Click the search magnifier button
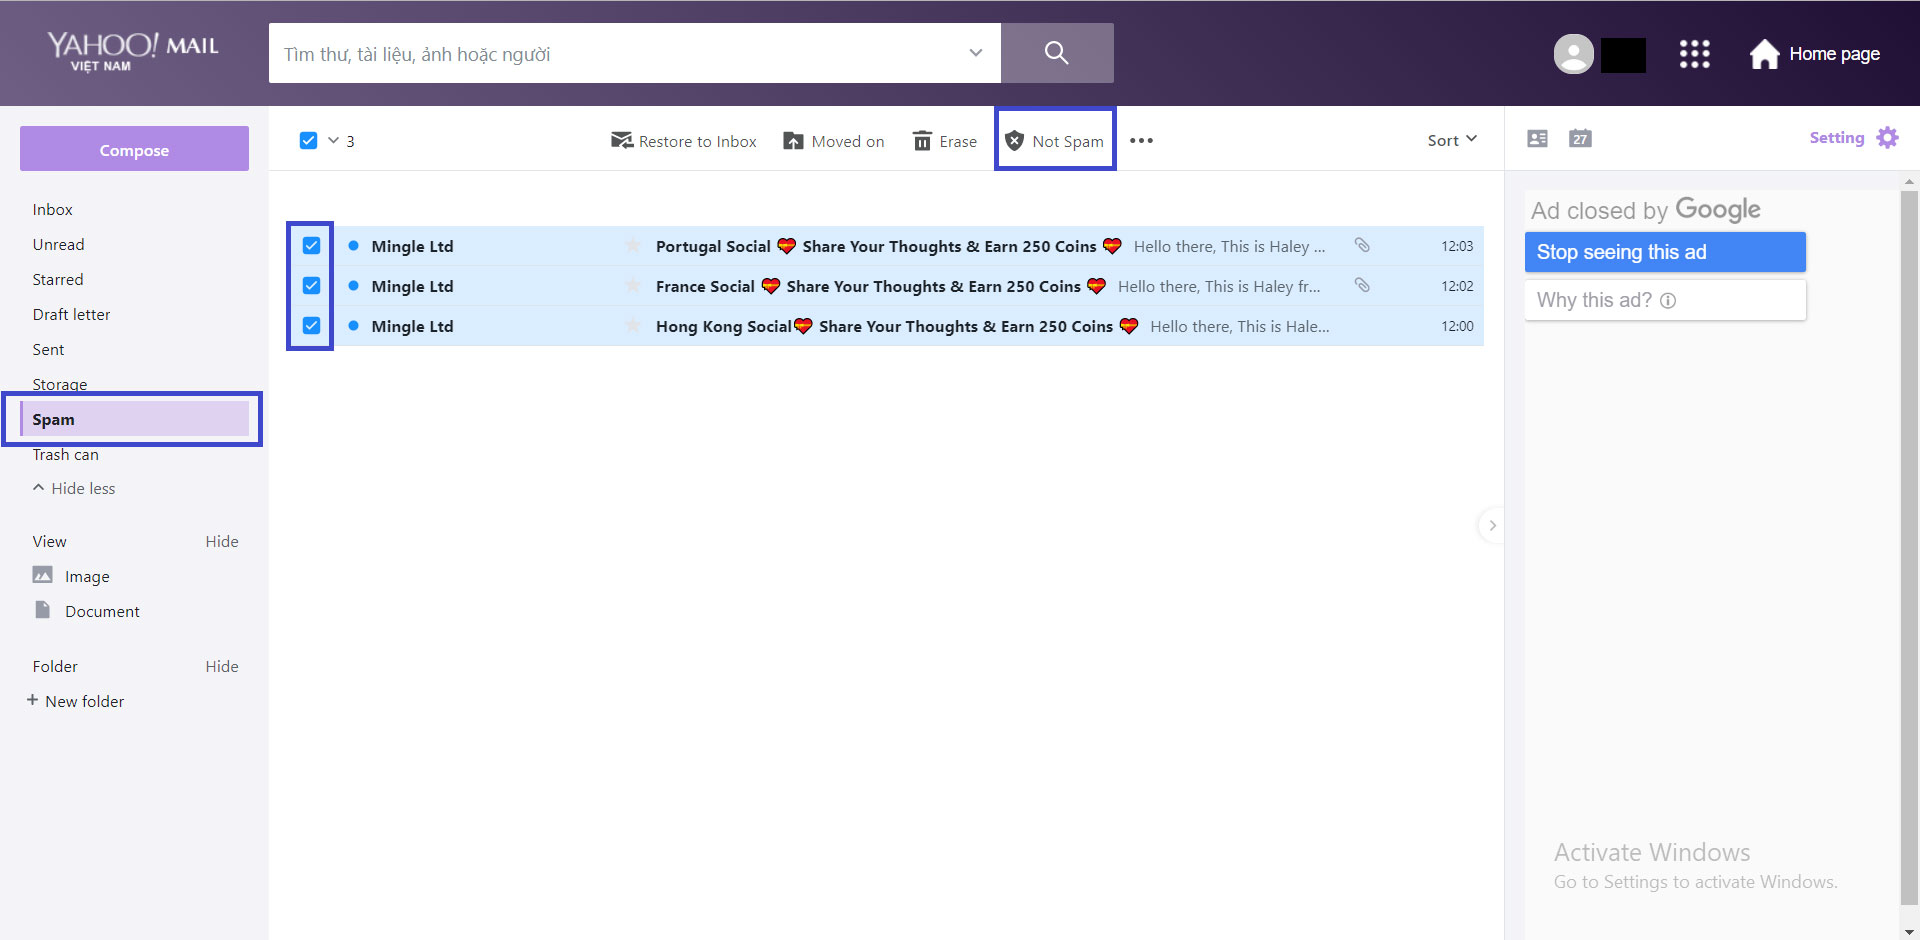 click(x=1056, y=53)
